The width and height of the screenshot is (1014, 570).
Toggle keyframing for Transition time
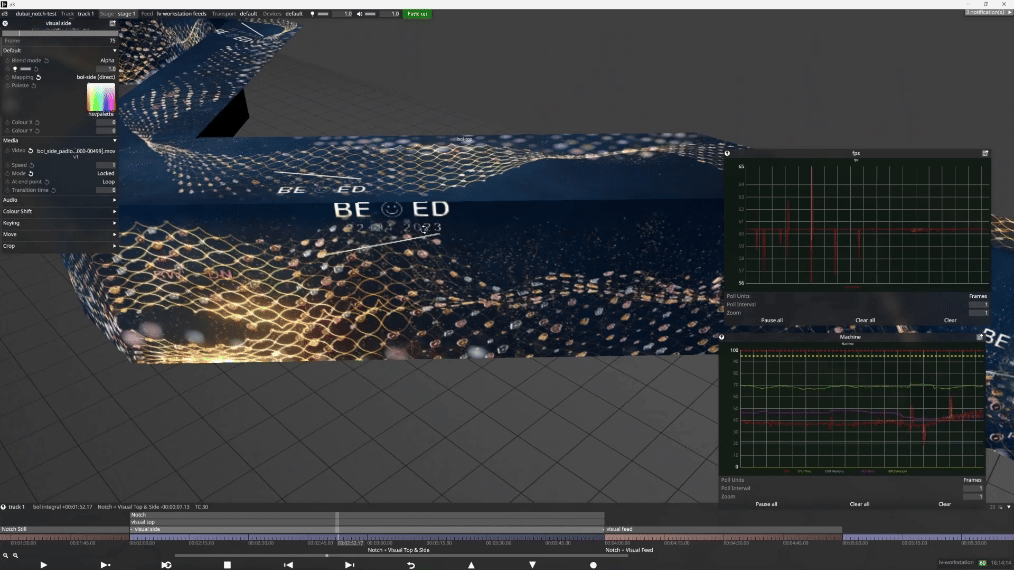8,190
